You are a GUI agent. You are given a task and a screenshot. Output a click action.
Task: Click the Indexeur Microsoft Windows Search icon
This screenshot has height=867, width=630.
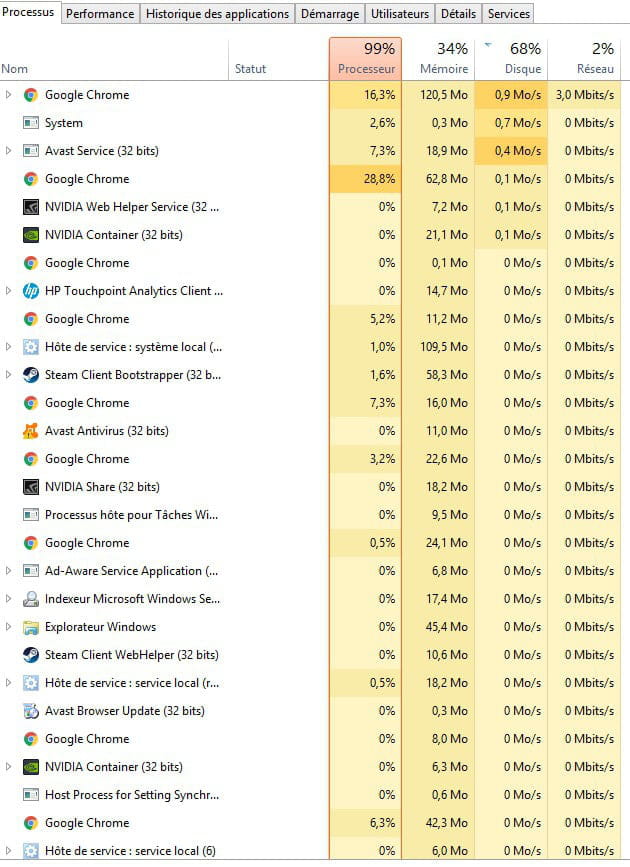[x=30, y=599]
